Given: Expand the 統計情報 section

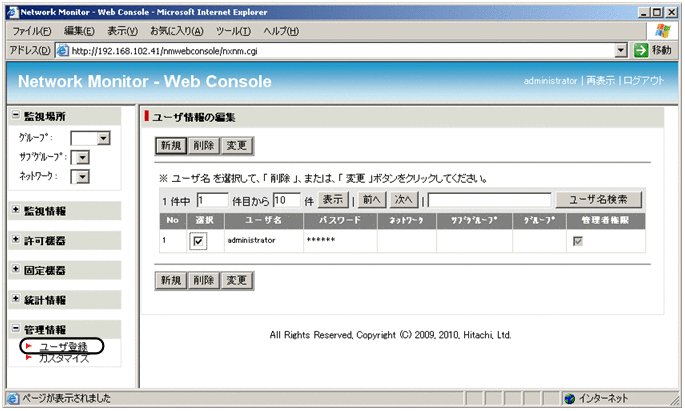Looking at the screenshot, I should tap(16, 299).
